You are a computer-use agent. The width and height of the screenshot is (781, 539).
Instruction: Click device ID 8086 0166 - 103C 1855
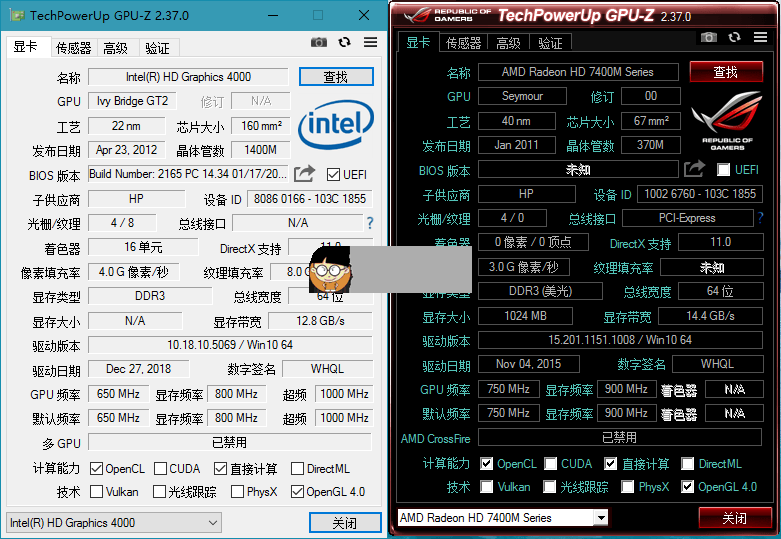click(x=310, y=199)
